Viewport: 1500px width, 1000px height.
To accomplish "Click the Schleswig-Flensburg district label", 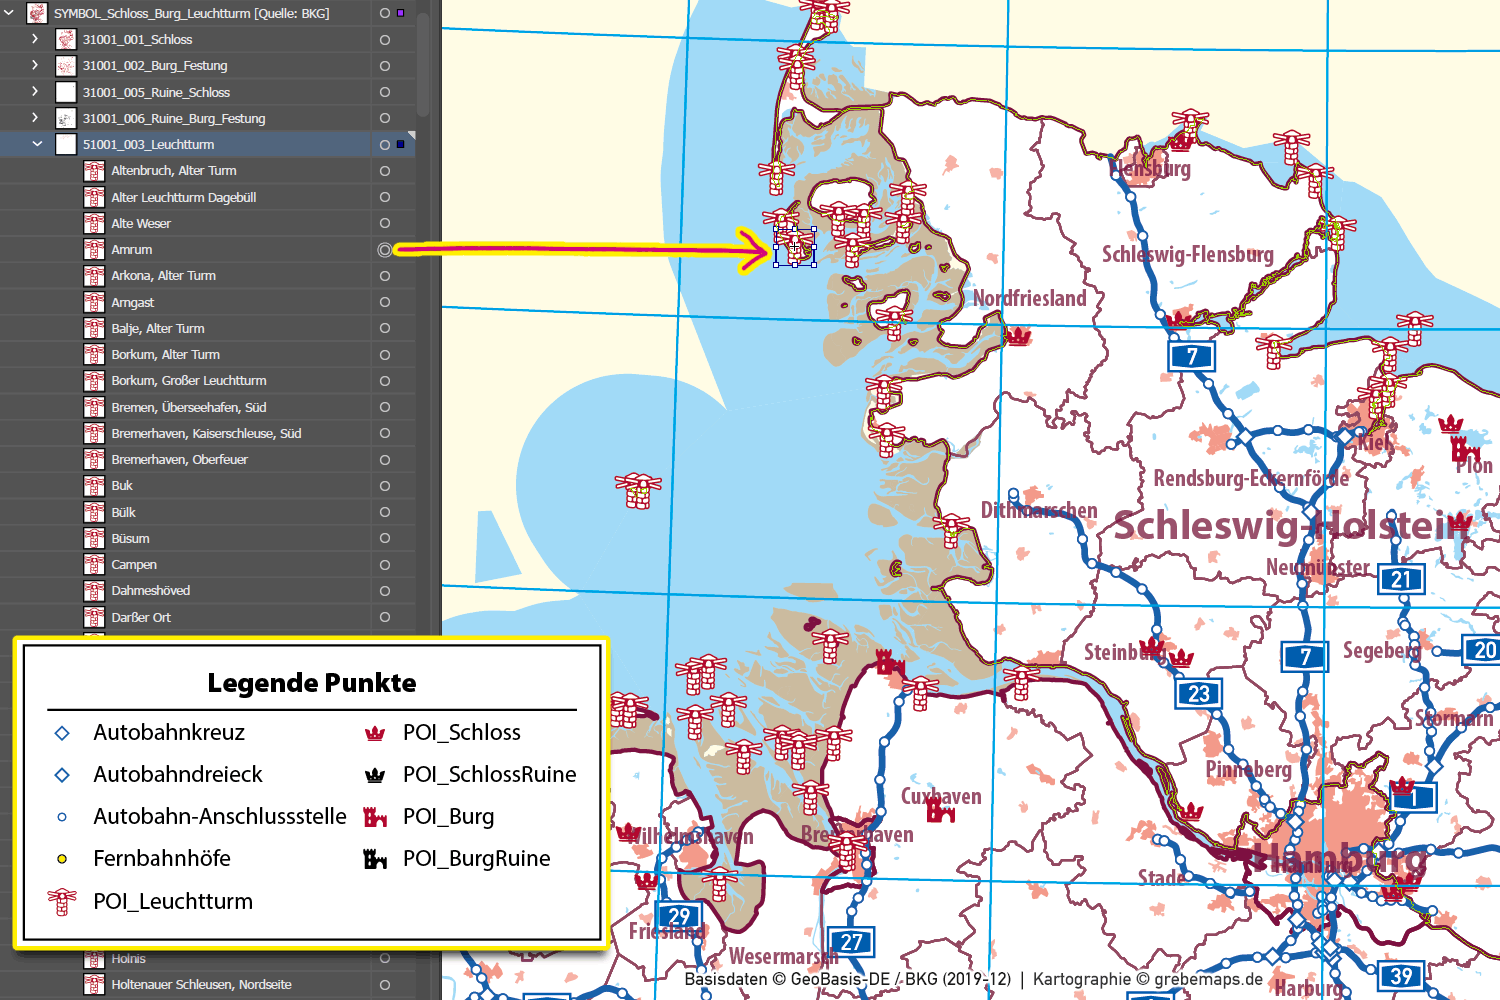I will point(1187,255).
